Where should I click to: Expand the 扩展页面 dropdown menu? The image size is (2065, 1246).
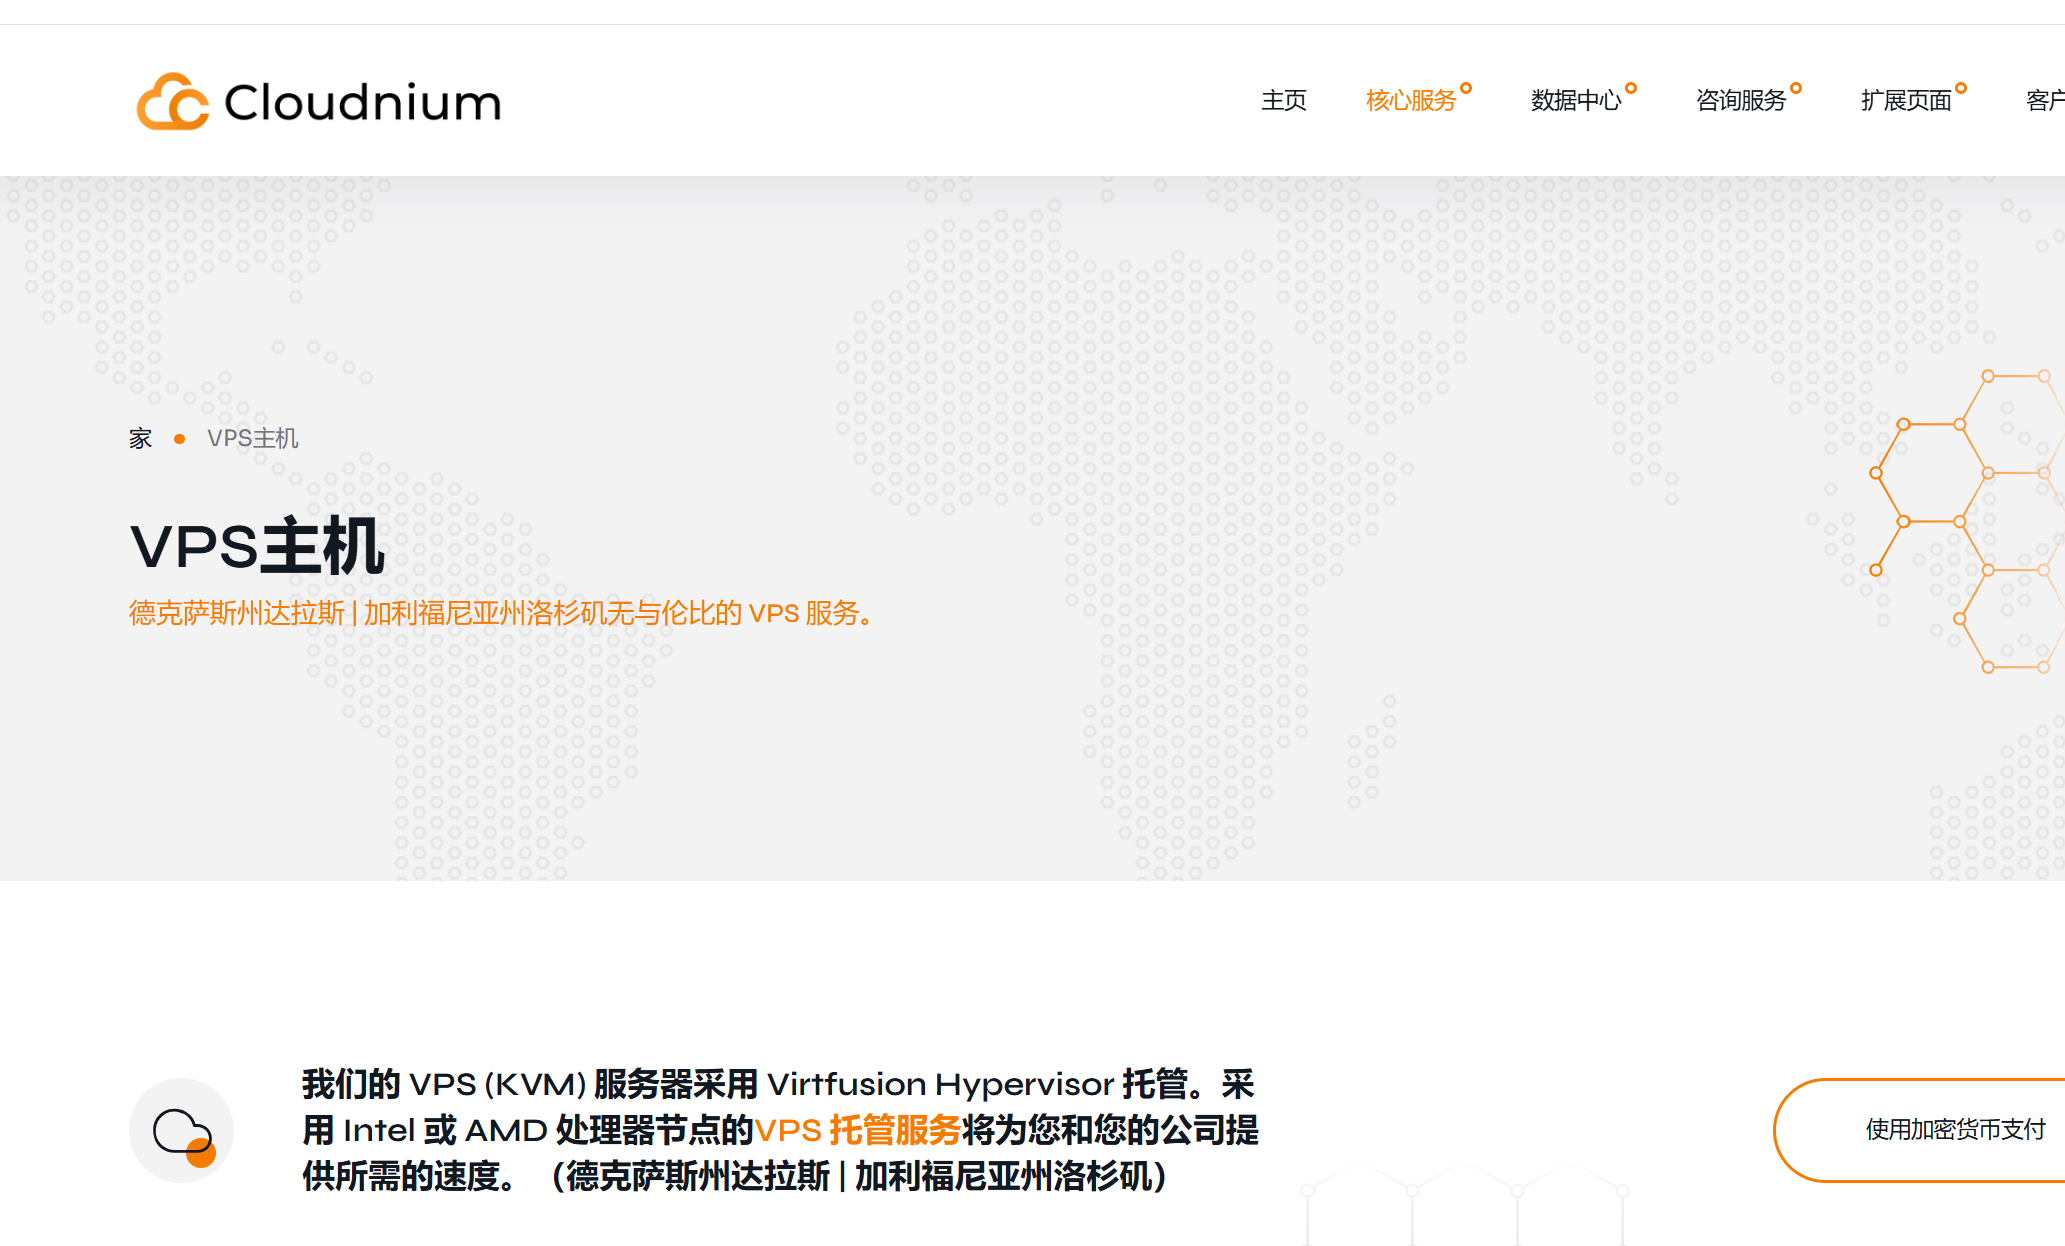pyautogui.click(x=1905, y=101)
